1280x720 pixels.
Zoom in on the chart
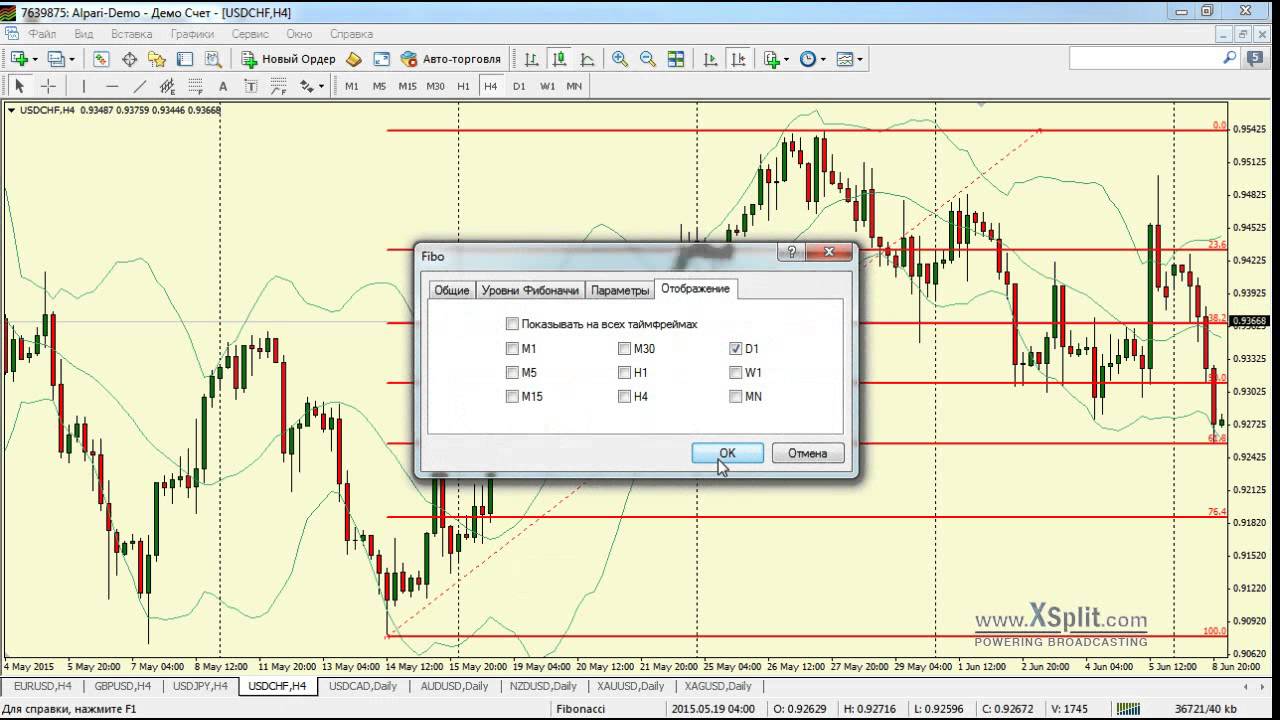tap(620, 59)
